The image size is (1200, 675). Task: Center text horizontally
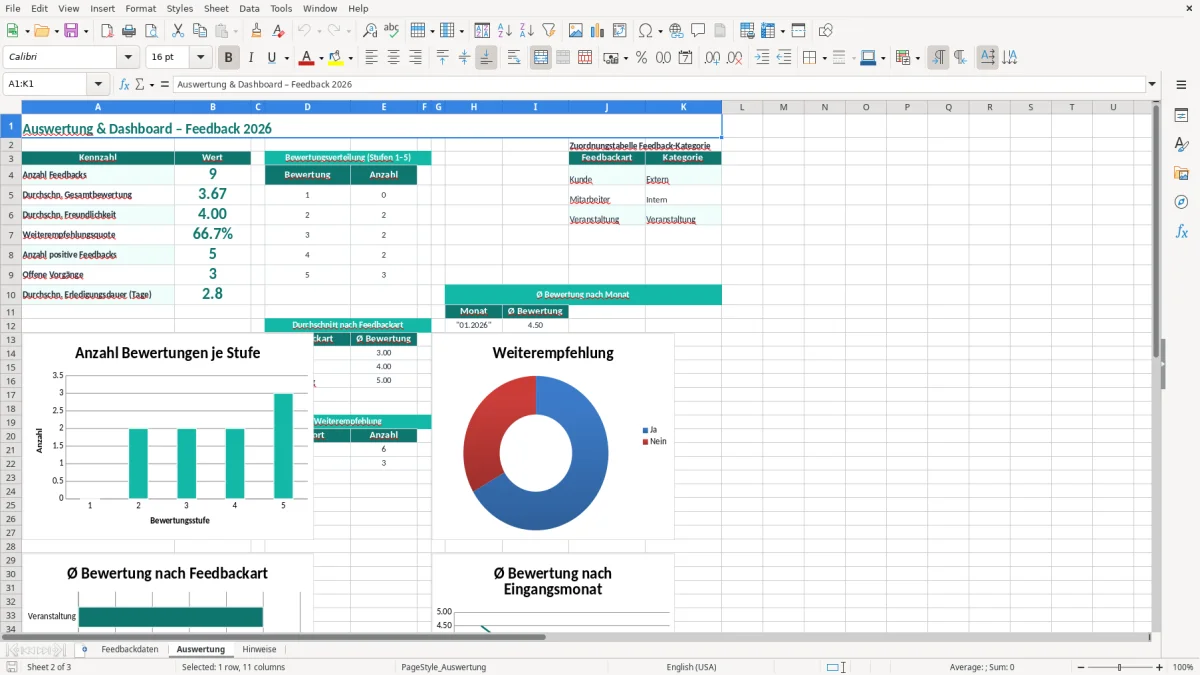click(x=393, y=58)
